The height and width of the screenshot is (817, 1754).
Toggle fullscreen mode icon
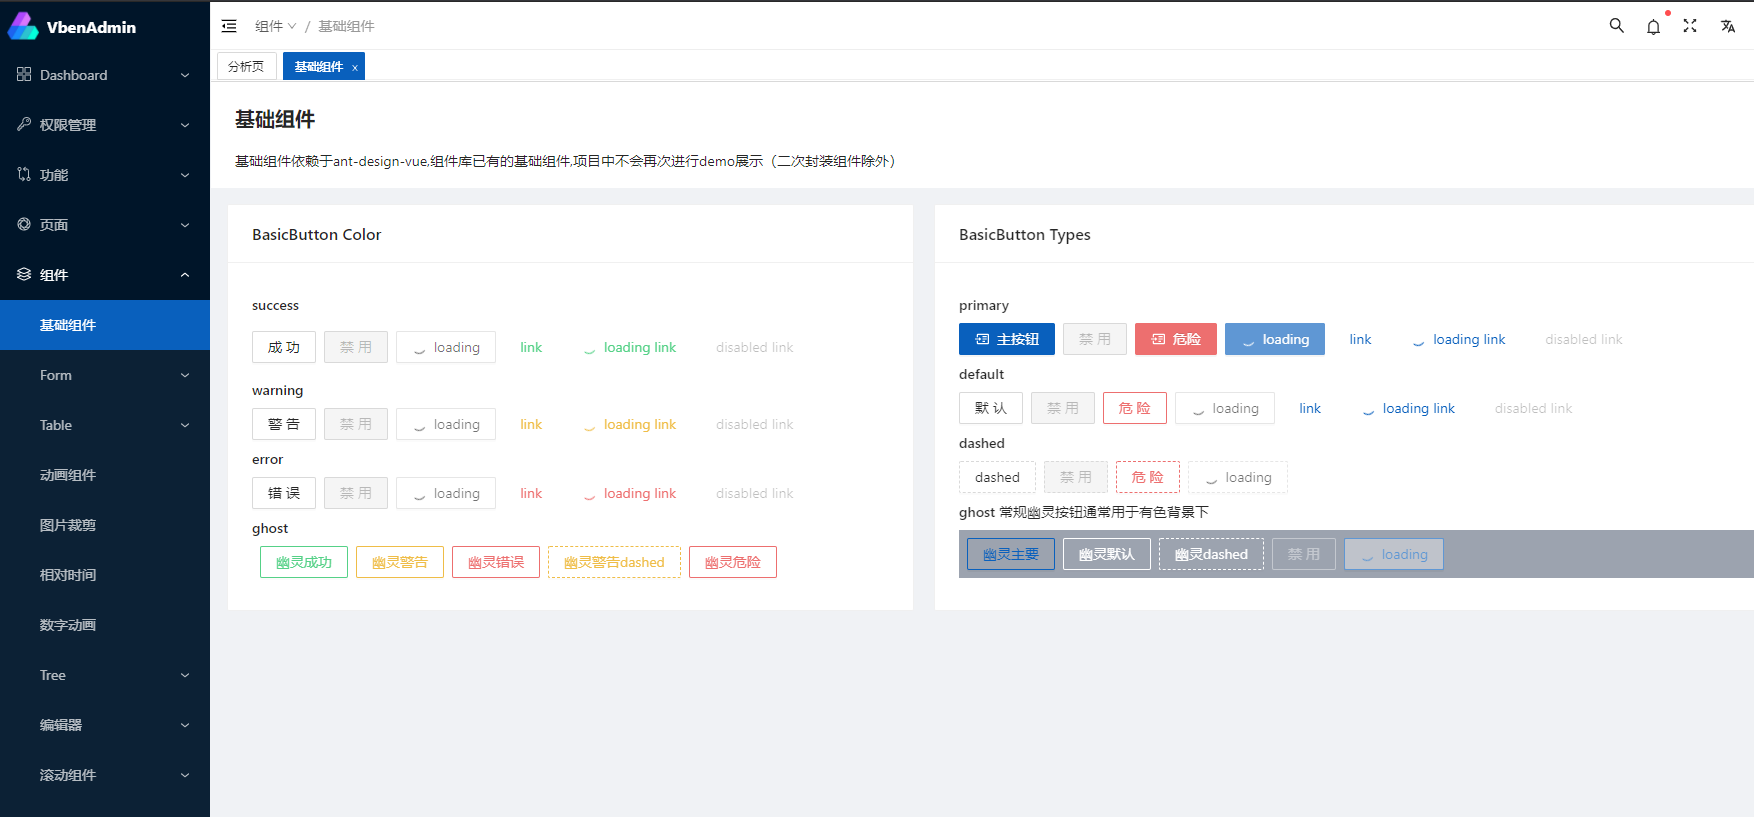tap(1690, 26)
